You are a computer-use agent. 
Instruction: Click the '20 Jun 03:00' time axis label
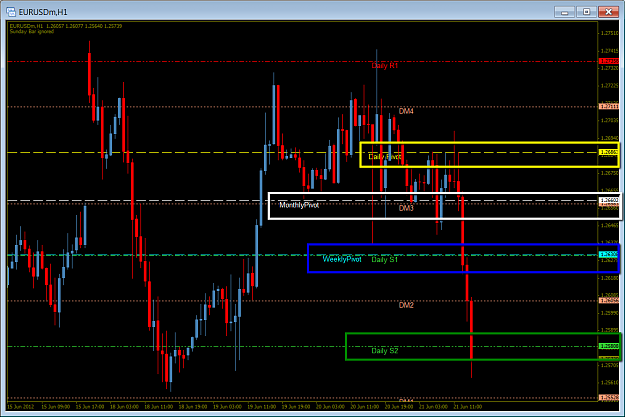[330, 407]
